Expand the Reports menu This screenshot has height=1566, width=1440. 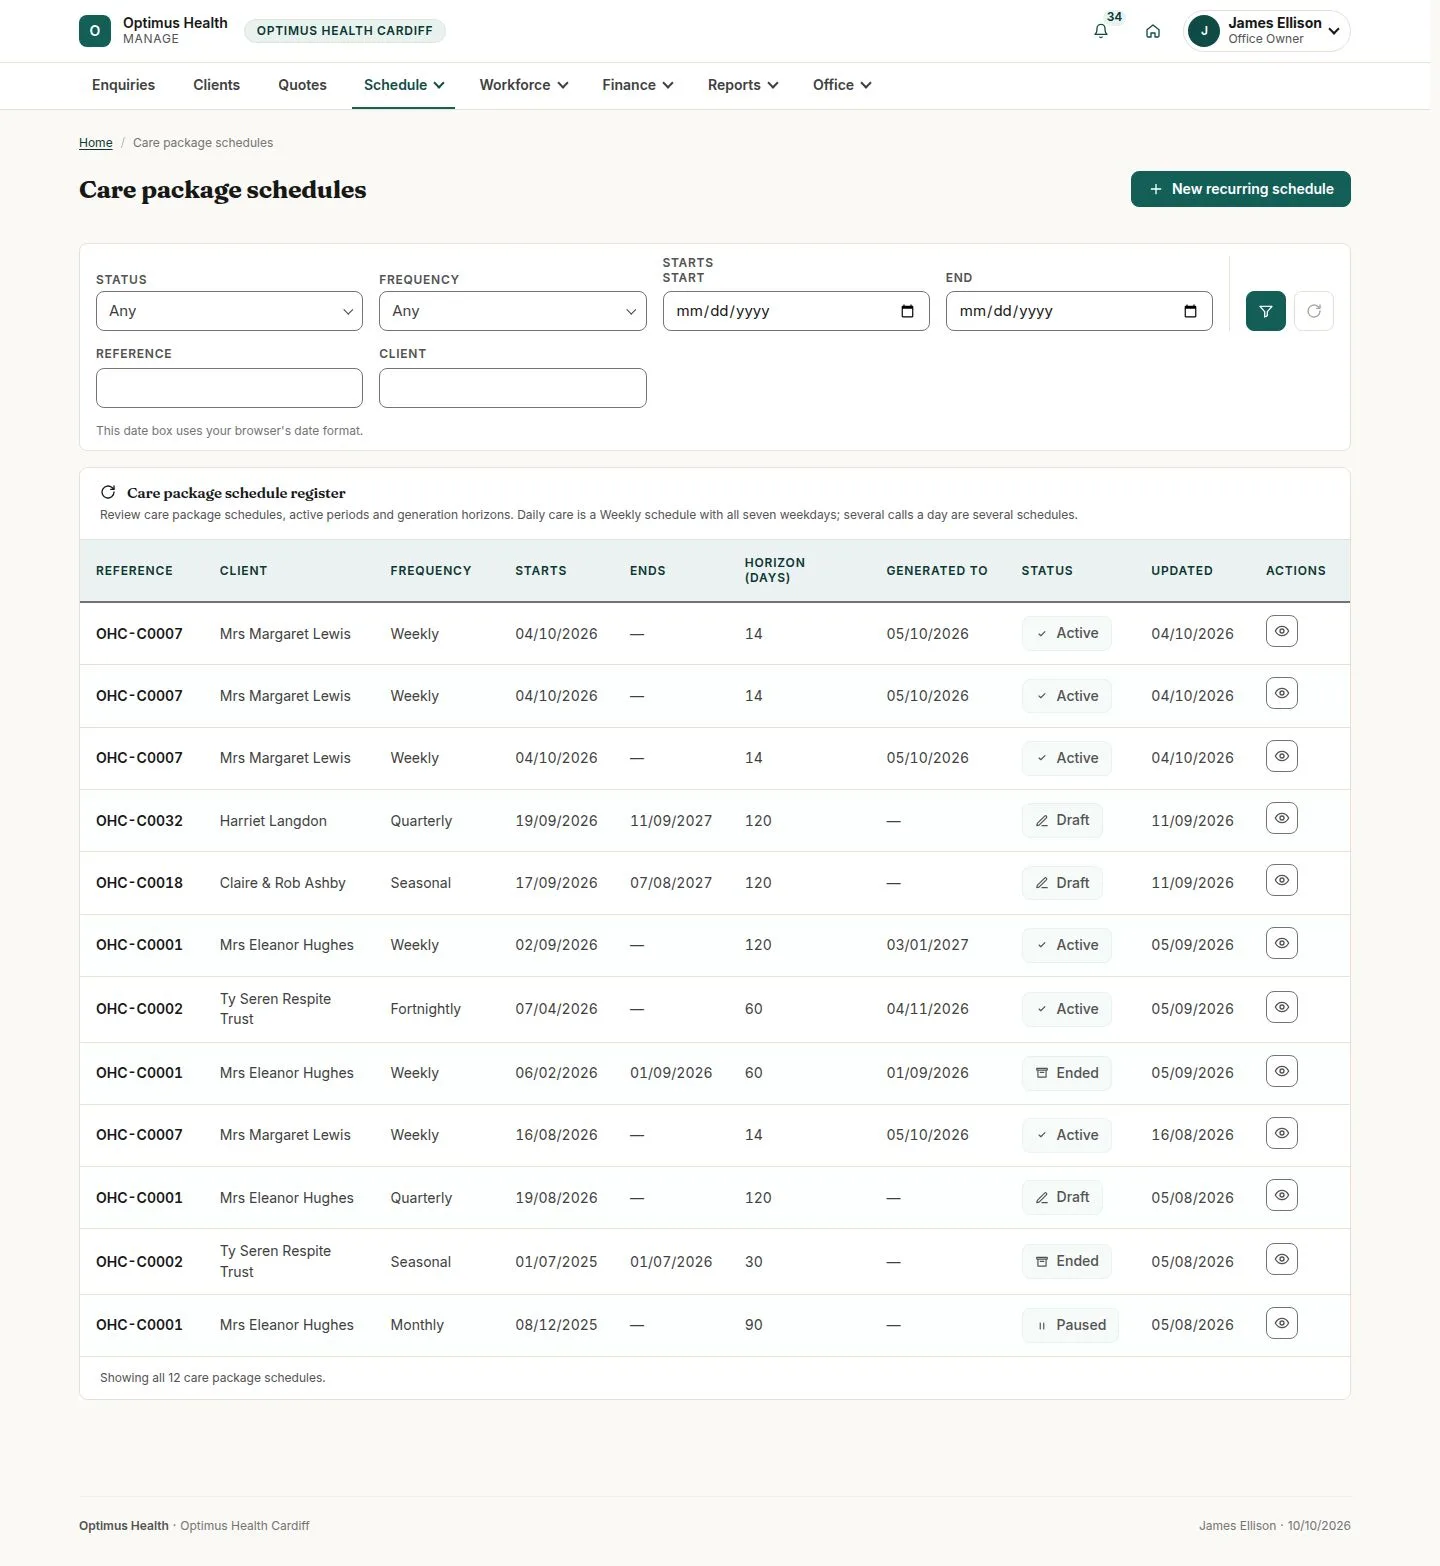pyautogui.click(x=743, y=85)
